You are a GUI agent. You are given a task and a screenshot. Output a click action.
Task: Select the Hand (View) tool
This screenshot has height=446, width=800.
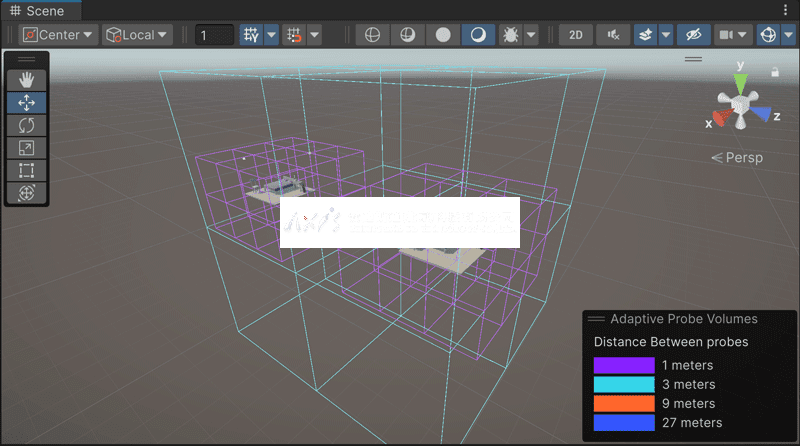[26, 79]
